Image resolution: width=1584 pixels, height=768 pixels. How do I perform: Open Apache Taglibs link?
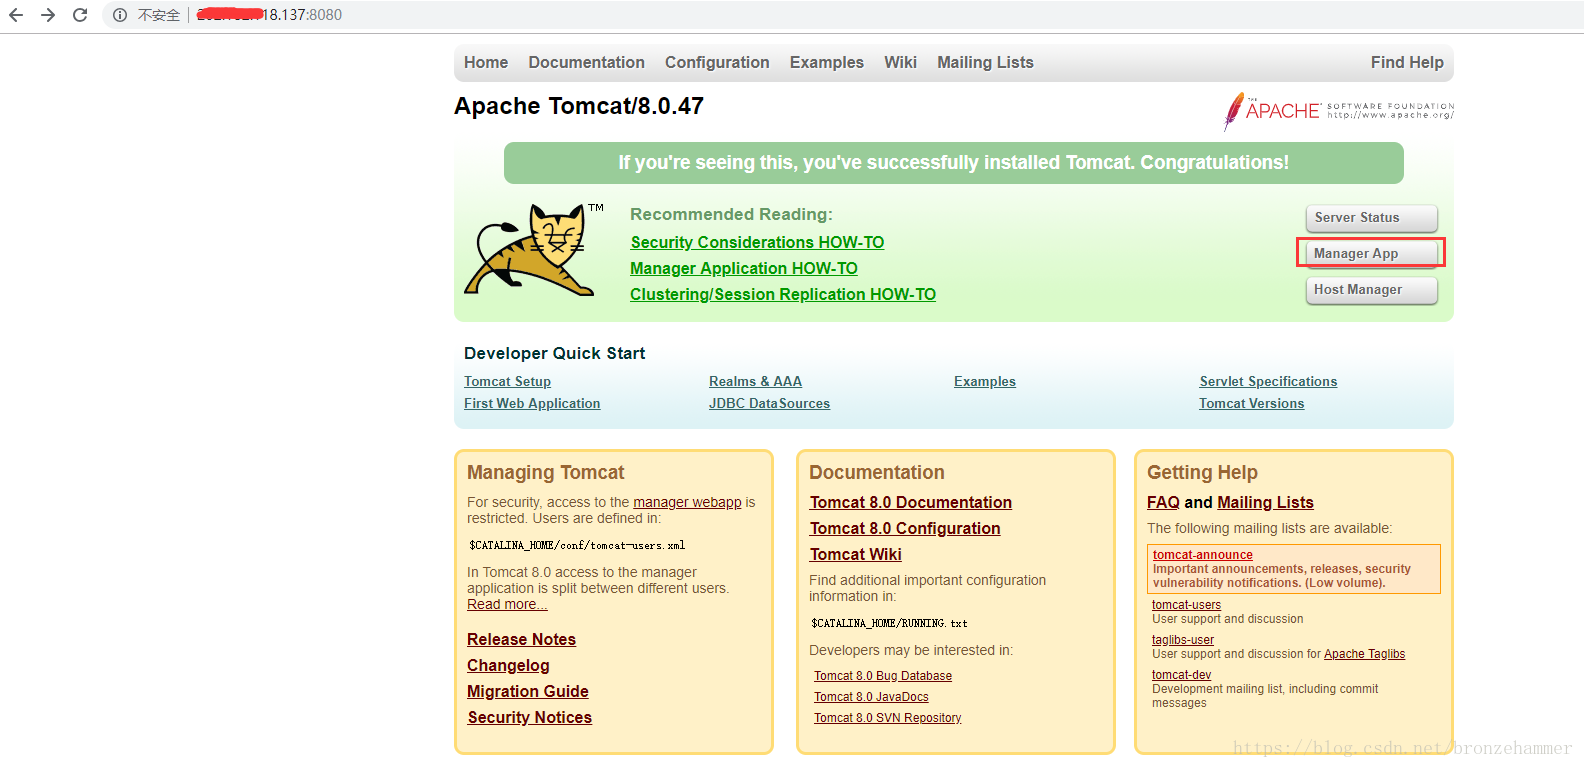1364,654
